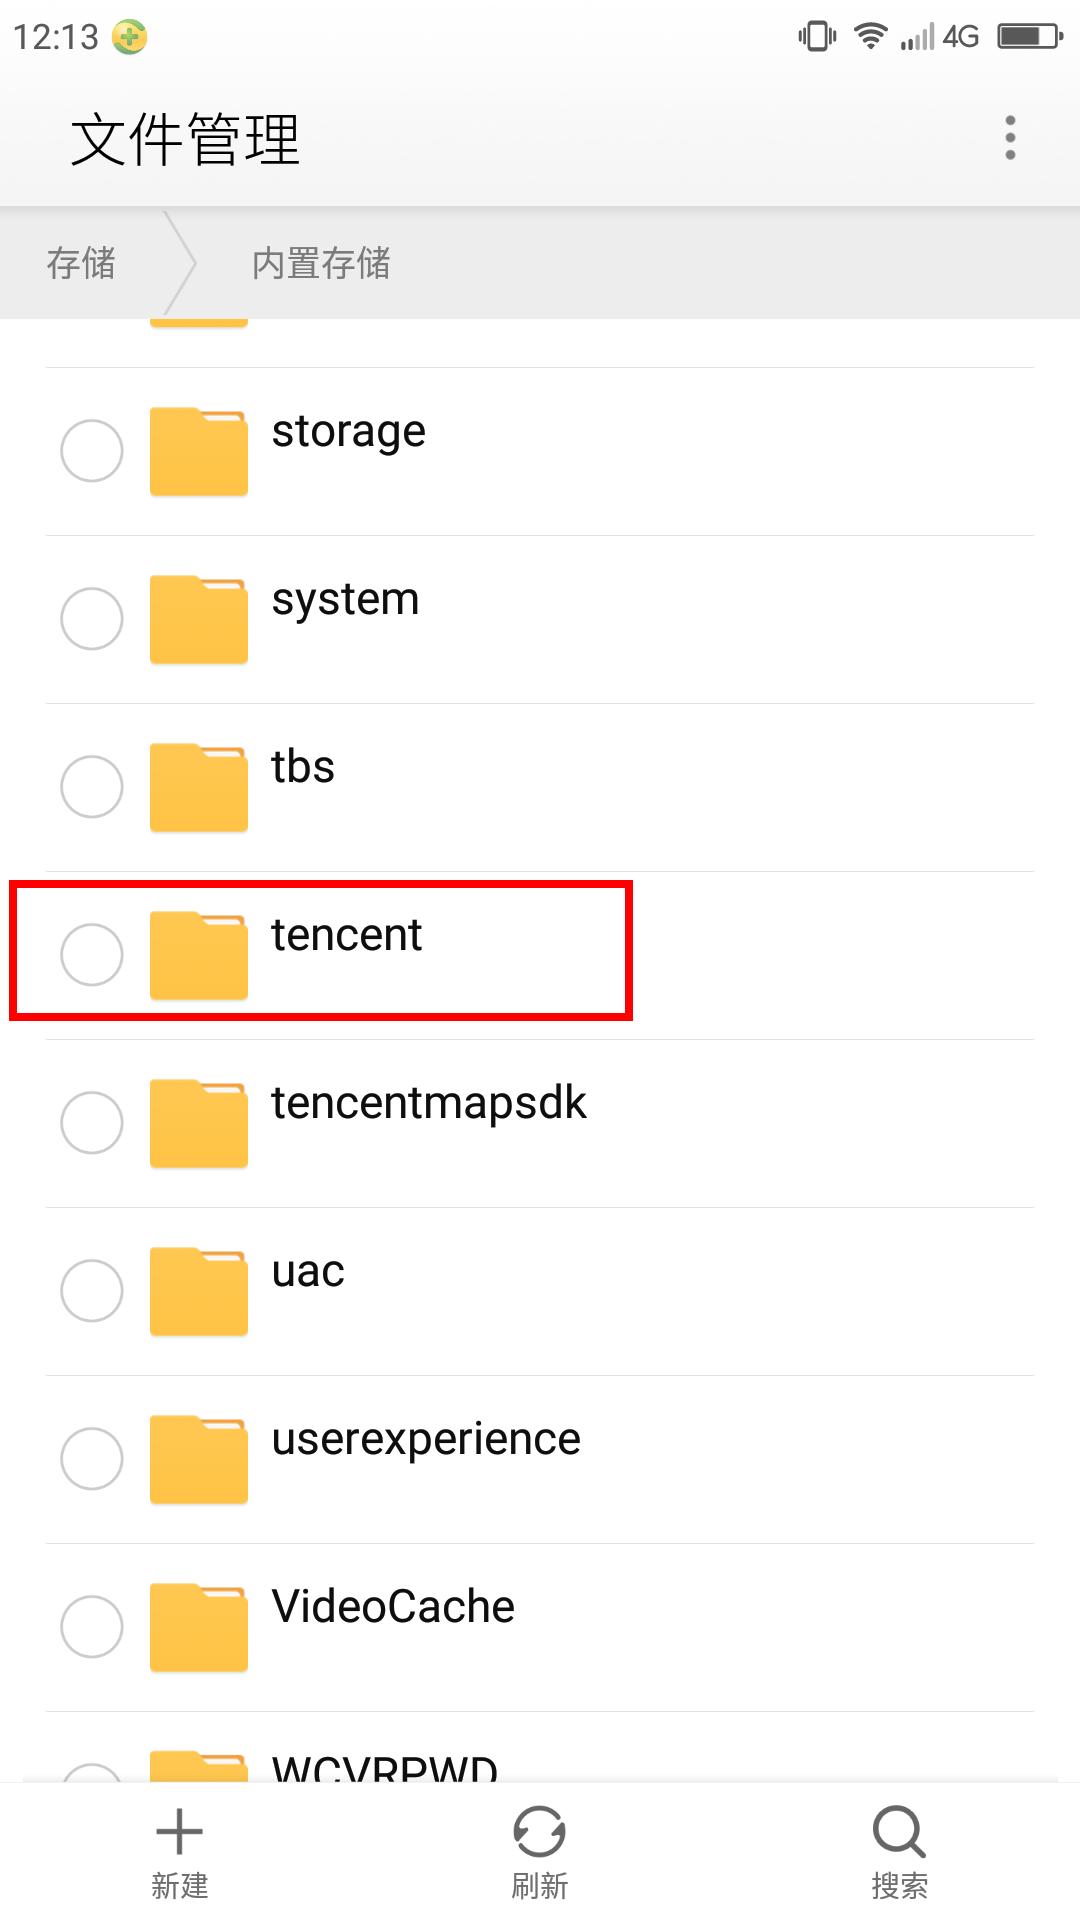Image resolution: width=1080 pixels, height=1920 pixels.
Task: Tap the 新建 plus icon
Action: pyautogui.click(x=180, y=1832)
